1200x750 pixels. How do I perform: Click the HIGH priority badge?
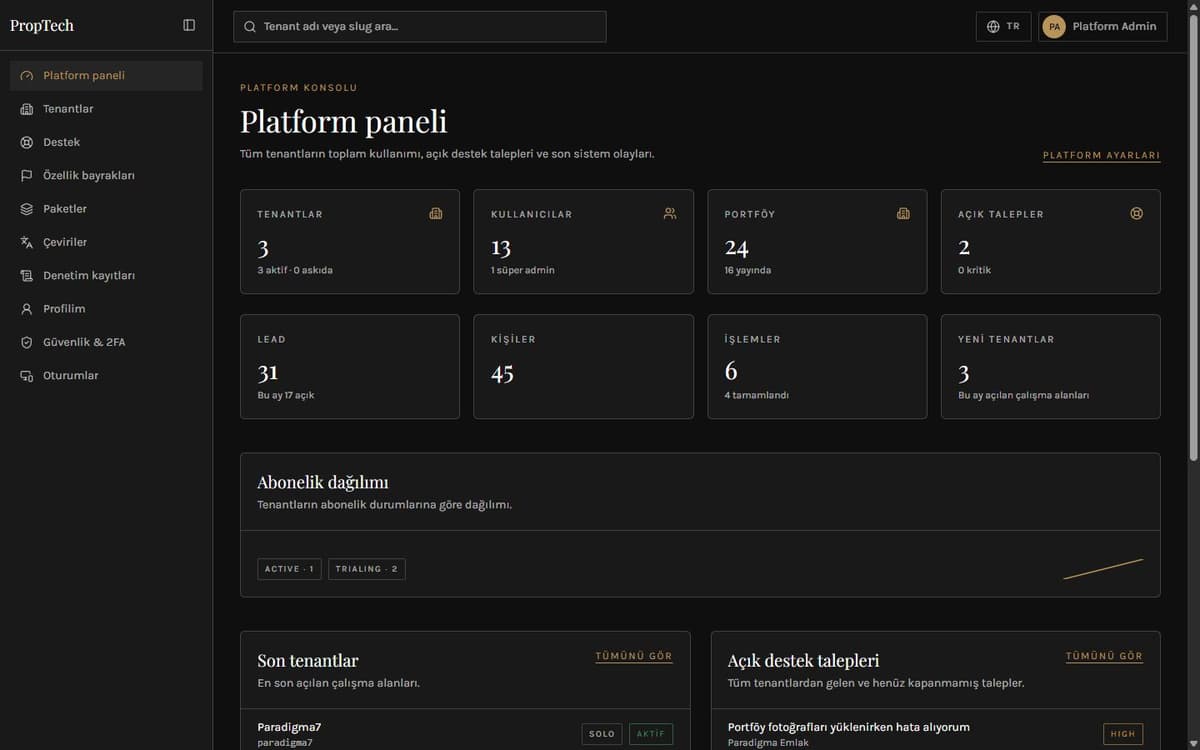click(1123, 734)
